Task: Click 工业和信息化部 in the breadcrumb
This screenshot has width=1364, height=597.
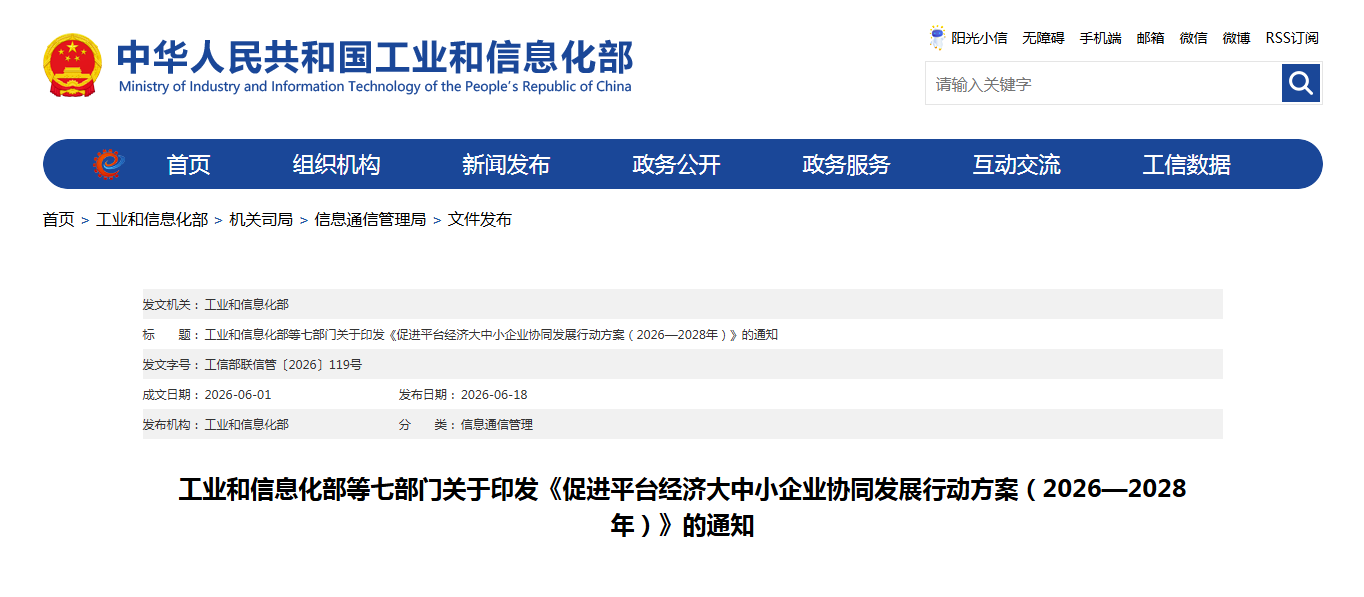Action: [x=152, y=219]
